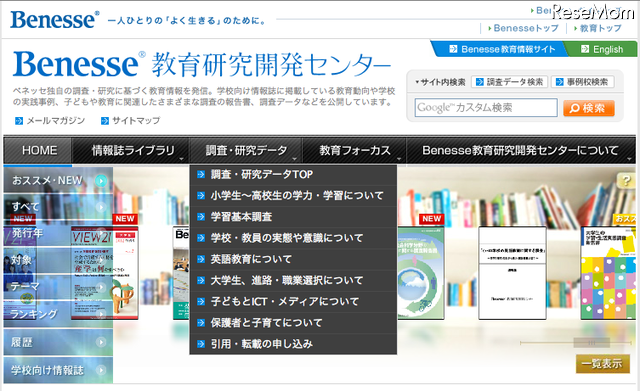640x391 pixels.
Task: Click the Benesse logo in the top header
Action: pos(54,20)
